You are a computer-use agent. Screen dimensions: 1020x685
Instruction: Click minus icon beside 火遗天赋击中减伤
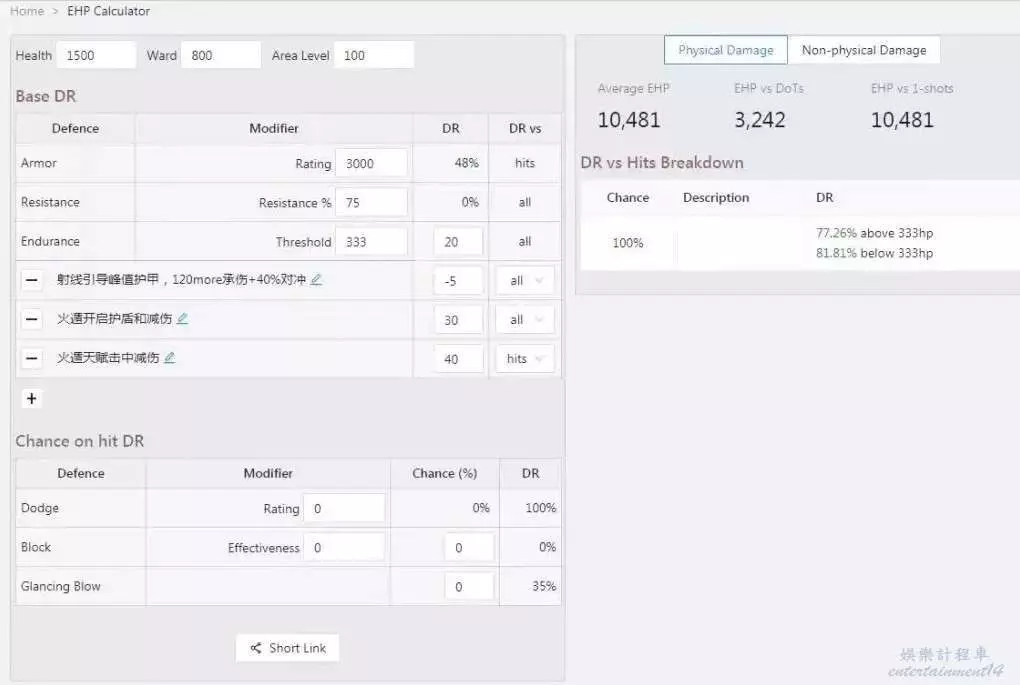coord(32,358)
